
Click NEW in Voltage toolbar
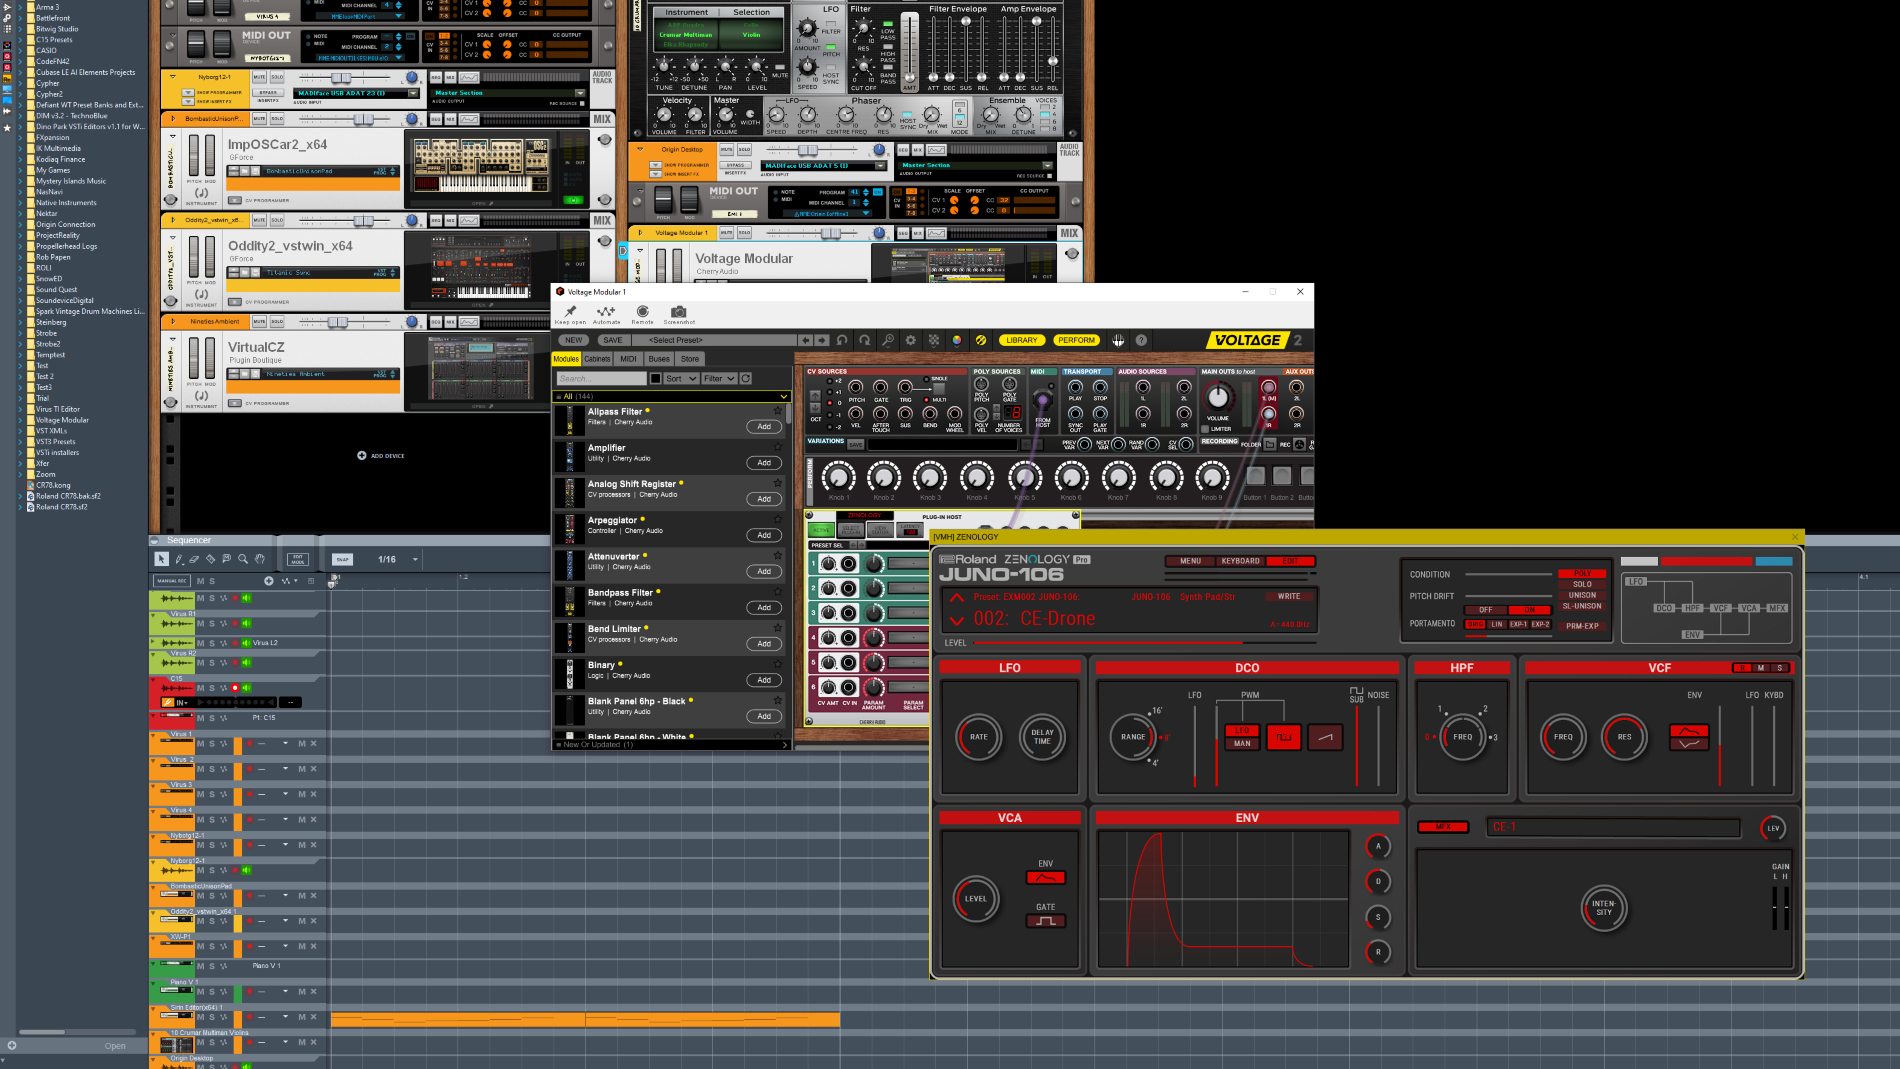(x=574, y=340)
